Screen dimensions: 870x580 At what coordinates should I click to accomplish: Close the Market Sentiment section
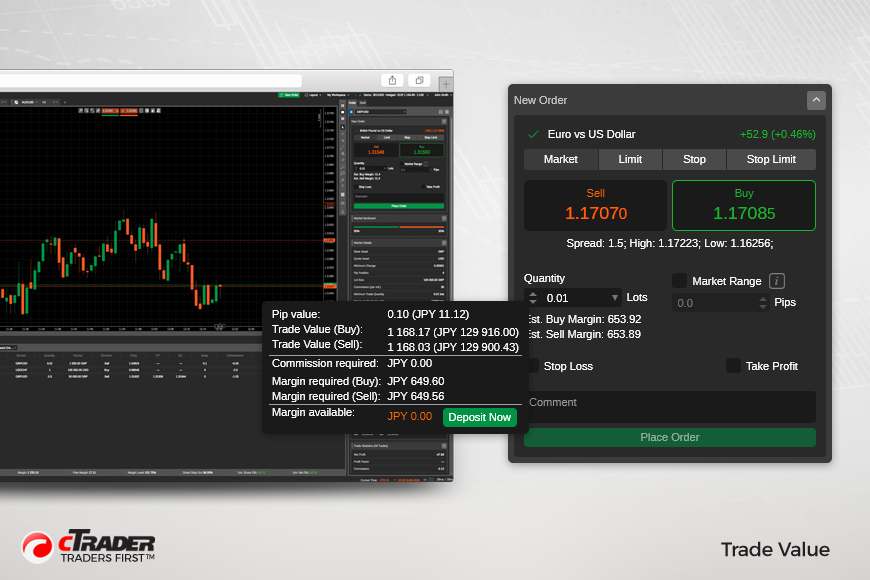pos(444,218)
